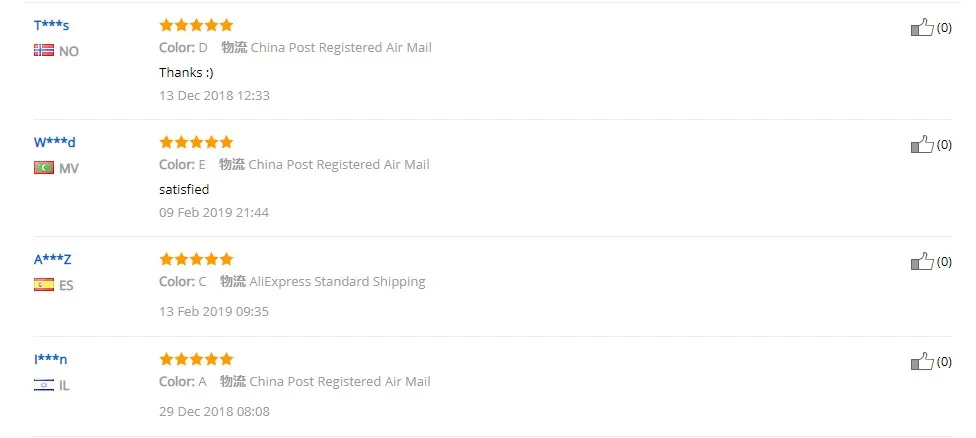This screenshot has height=438, width=976.
Task: Click the Israel flag next to IL
Action: click(44, 384)
